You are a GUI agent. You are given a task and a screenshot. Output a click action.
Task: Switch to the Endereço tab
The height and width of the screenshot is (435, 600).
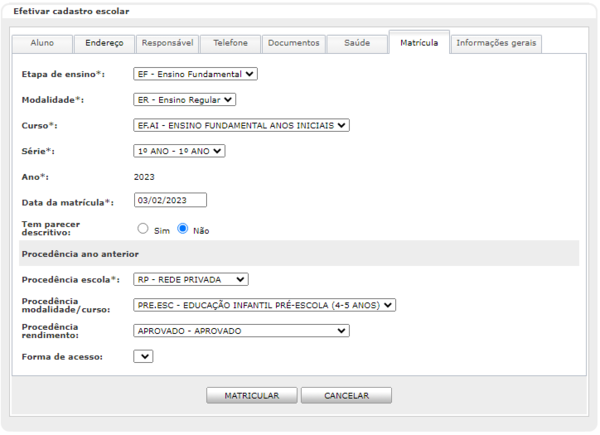(104, 44)
